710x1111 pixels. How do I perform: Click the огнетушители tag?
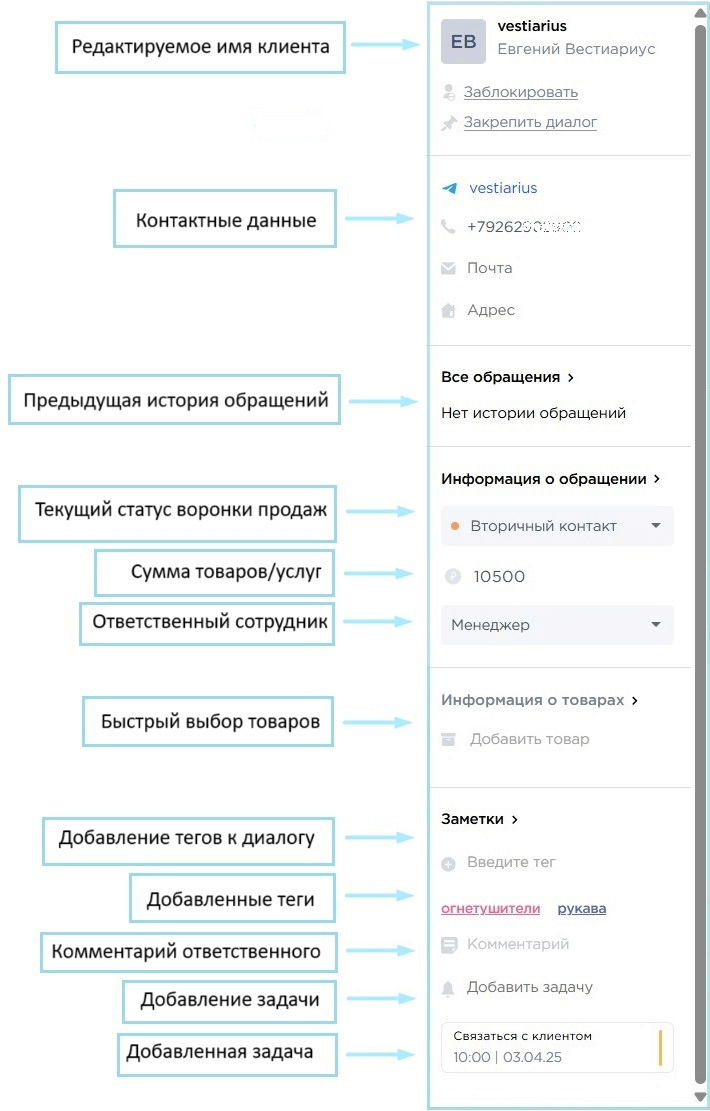(x=490, y=909)
